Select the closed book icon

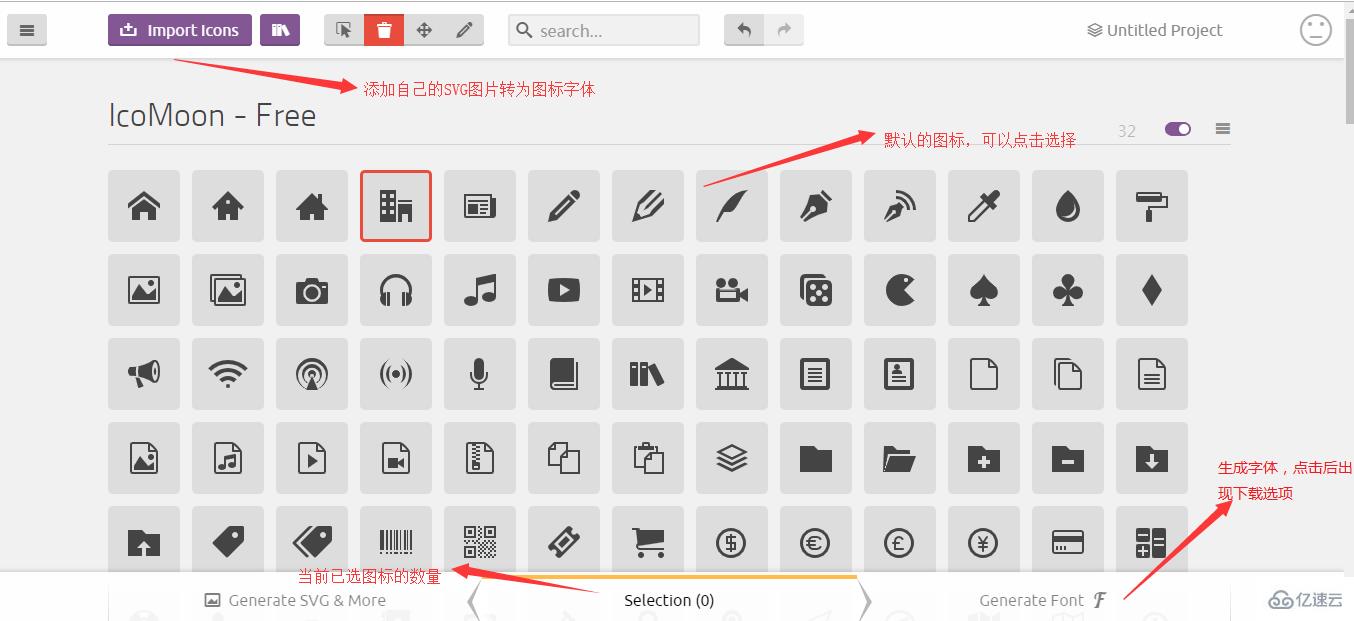click(x=564, y=374)
